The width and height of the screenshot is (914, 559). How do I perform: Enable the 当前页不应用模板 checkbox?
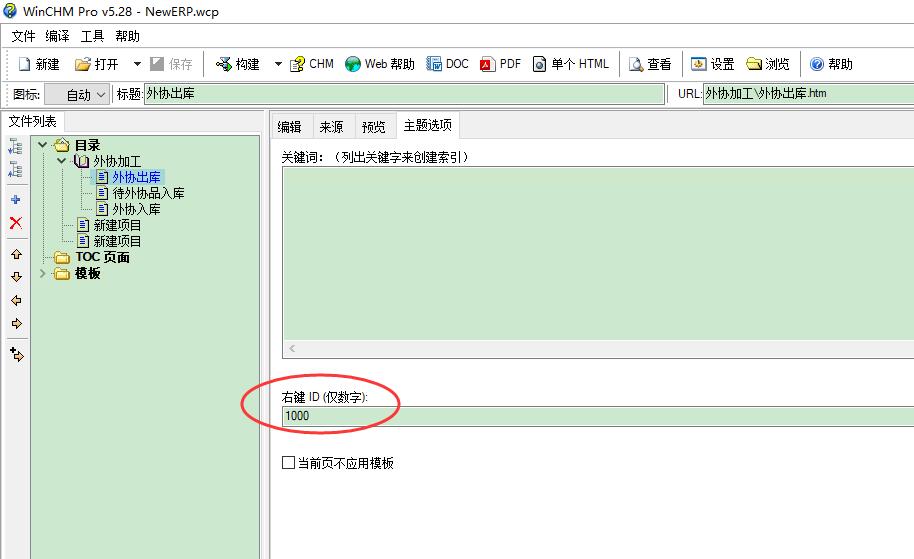(288, 463)
